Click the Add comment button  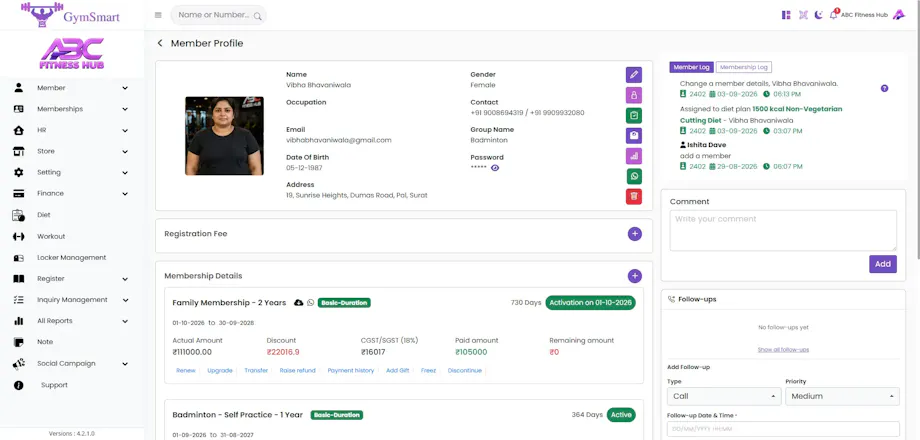tap(882, 264)
